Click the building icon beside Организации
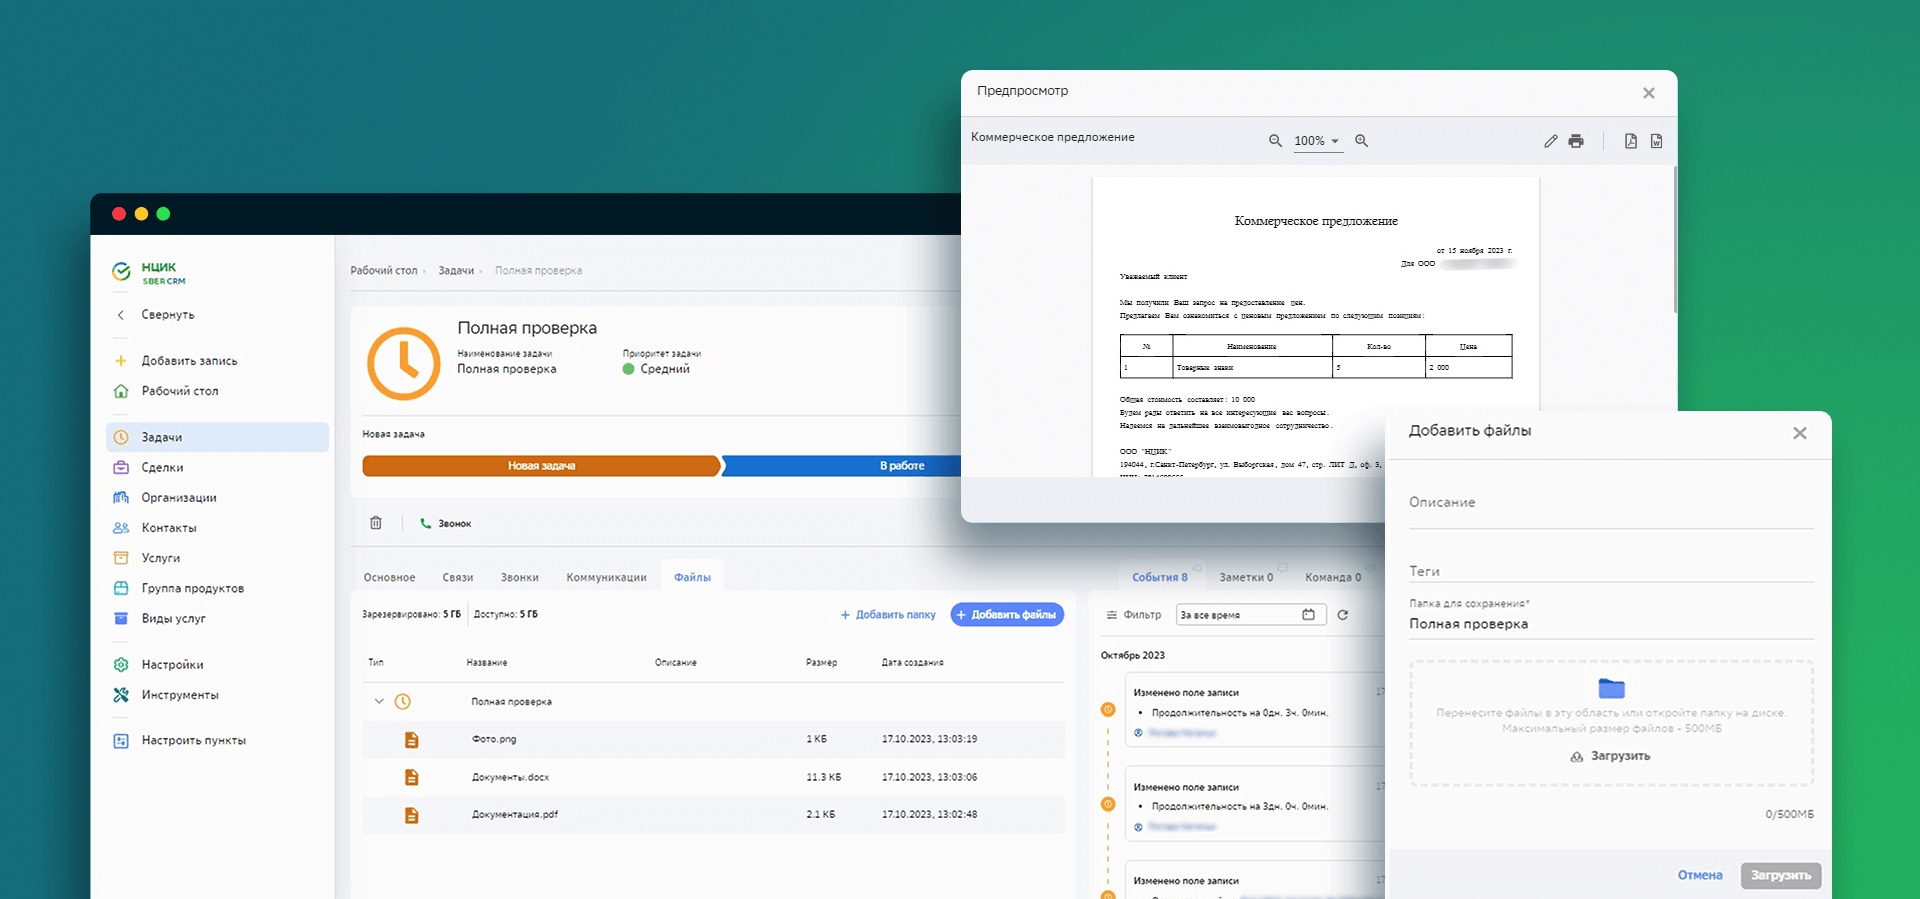The image size is (1920, 899). pyautogui.click(x=121, y=498)
